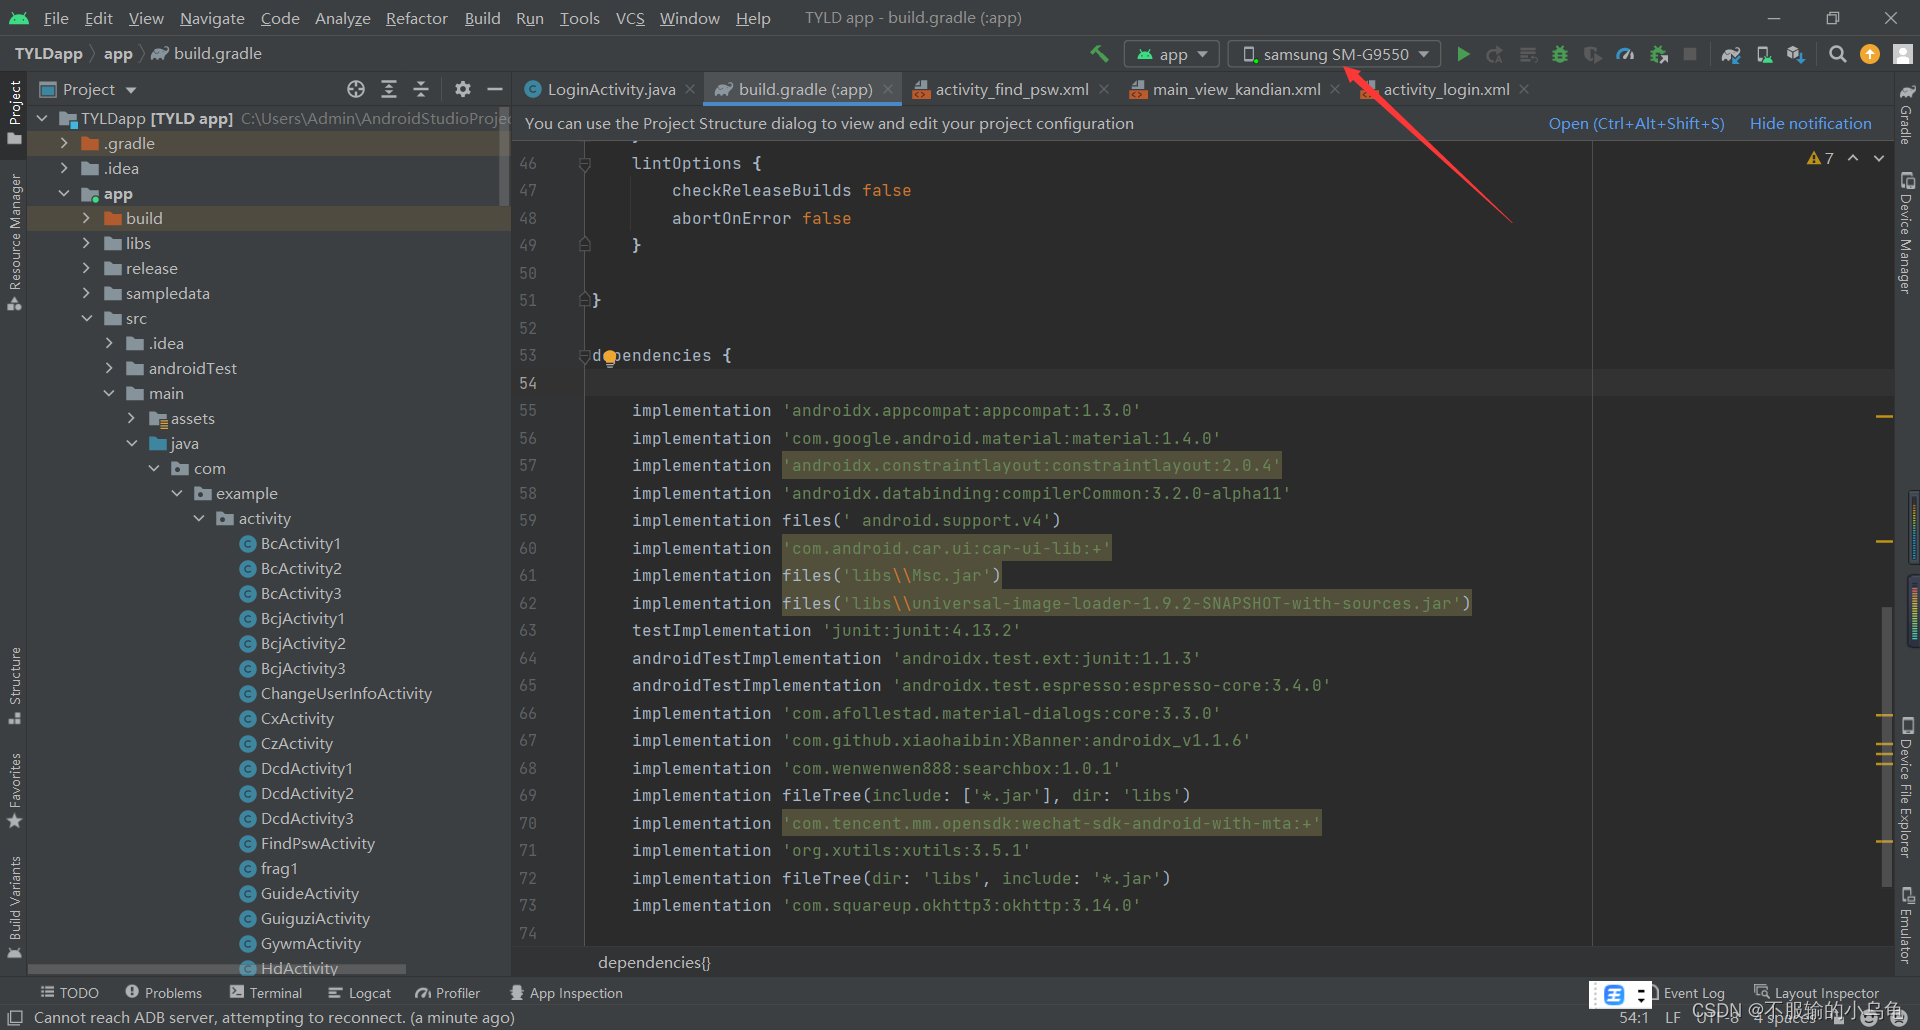This screenshot has height=1030, width=1920.
Task: Open the Problems tool window
Action: pos(163,993)
